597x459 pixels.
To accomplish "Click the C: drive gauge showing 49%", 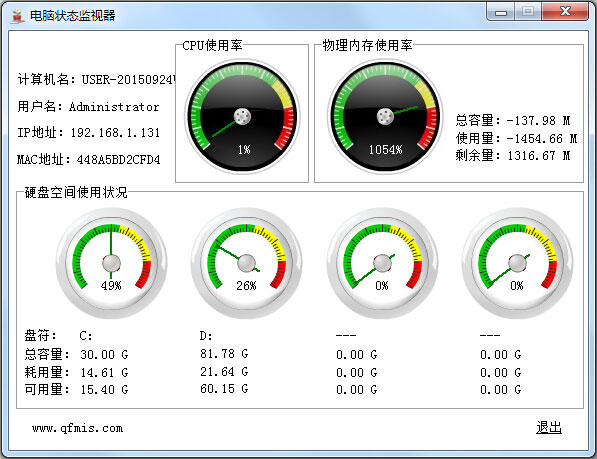I will (x=111, y=263).
